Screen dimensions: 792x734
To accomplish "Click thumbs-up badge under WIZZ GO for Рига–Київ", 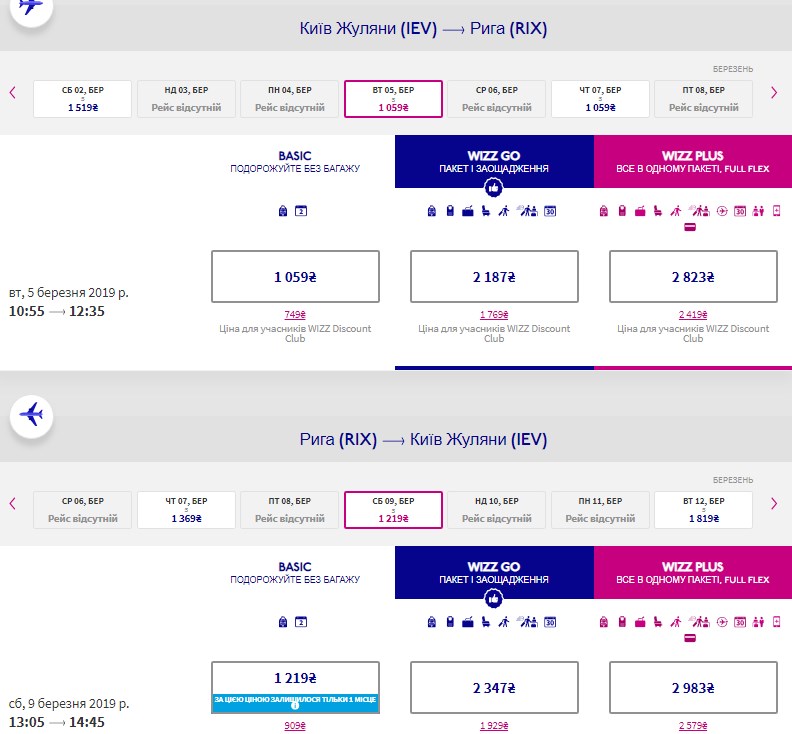I will pos(494,599).
